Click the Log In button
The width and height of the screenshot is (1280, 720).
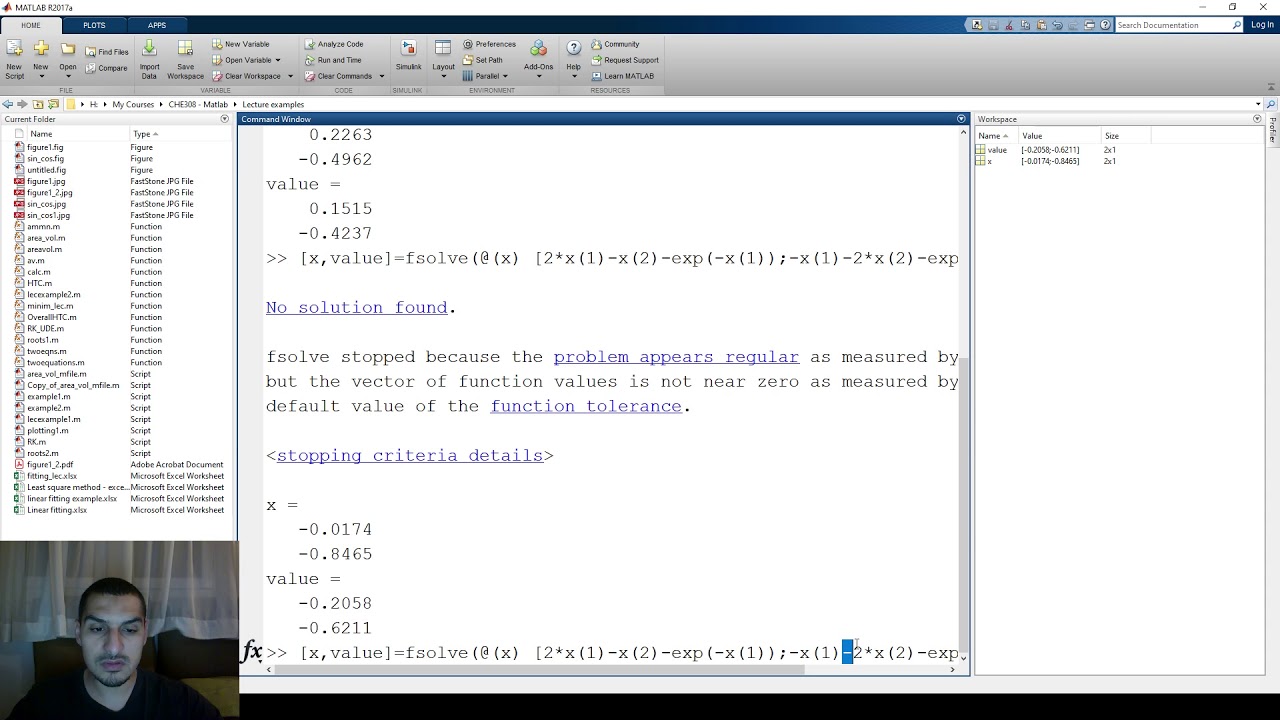tap(1262, 25)
